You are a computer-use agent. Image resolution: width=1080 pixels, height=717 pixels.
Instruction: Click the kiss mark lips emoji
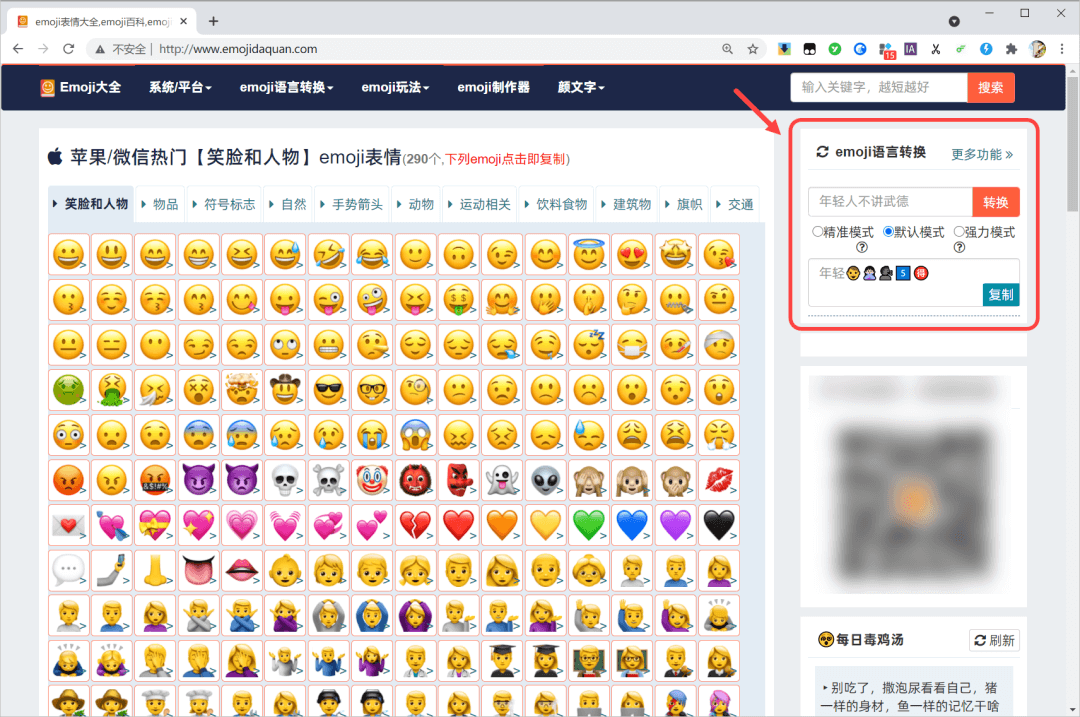(719, 480)
